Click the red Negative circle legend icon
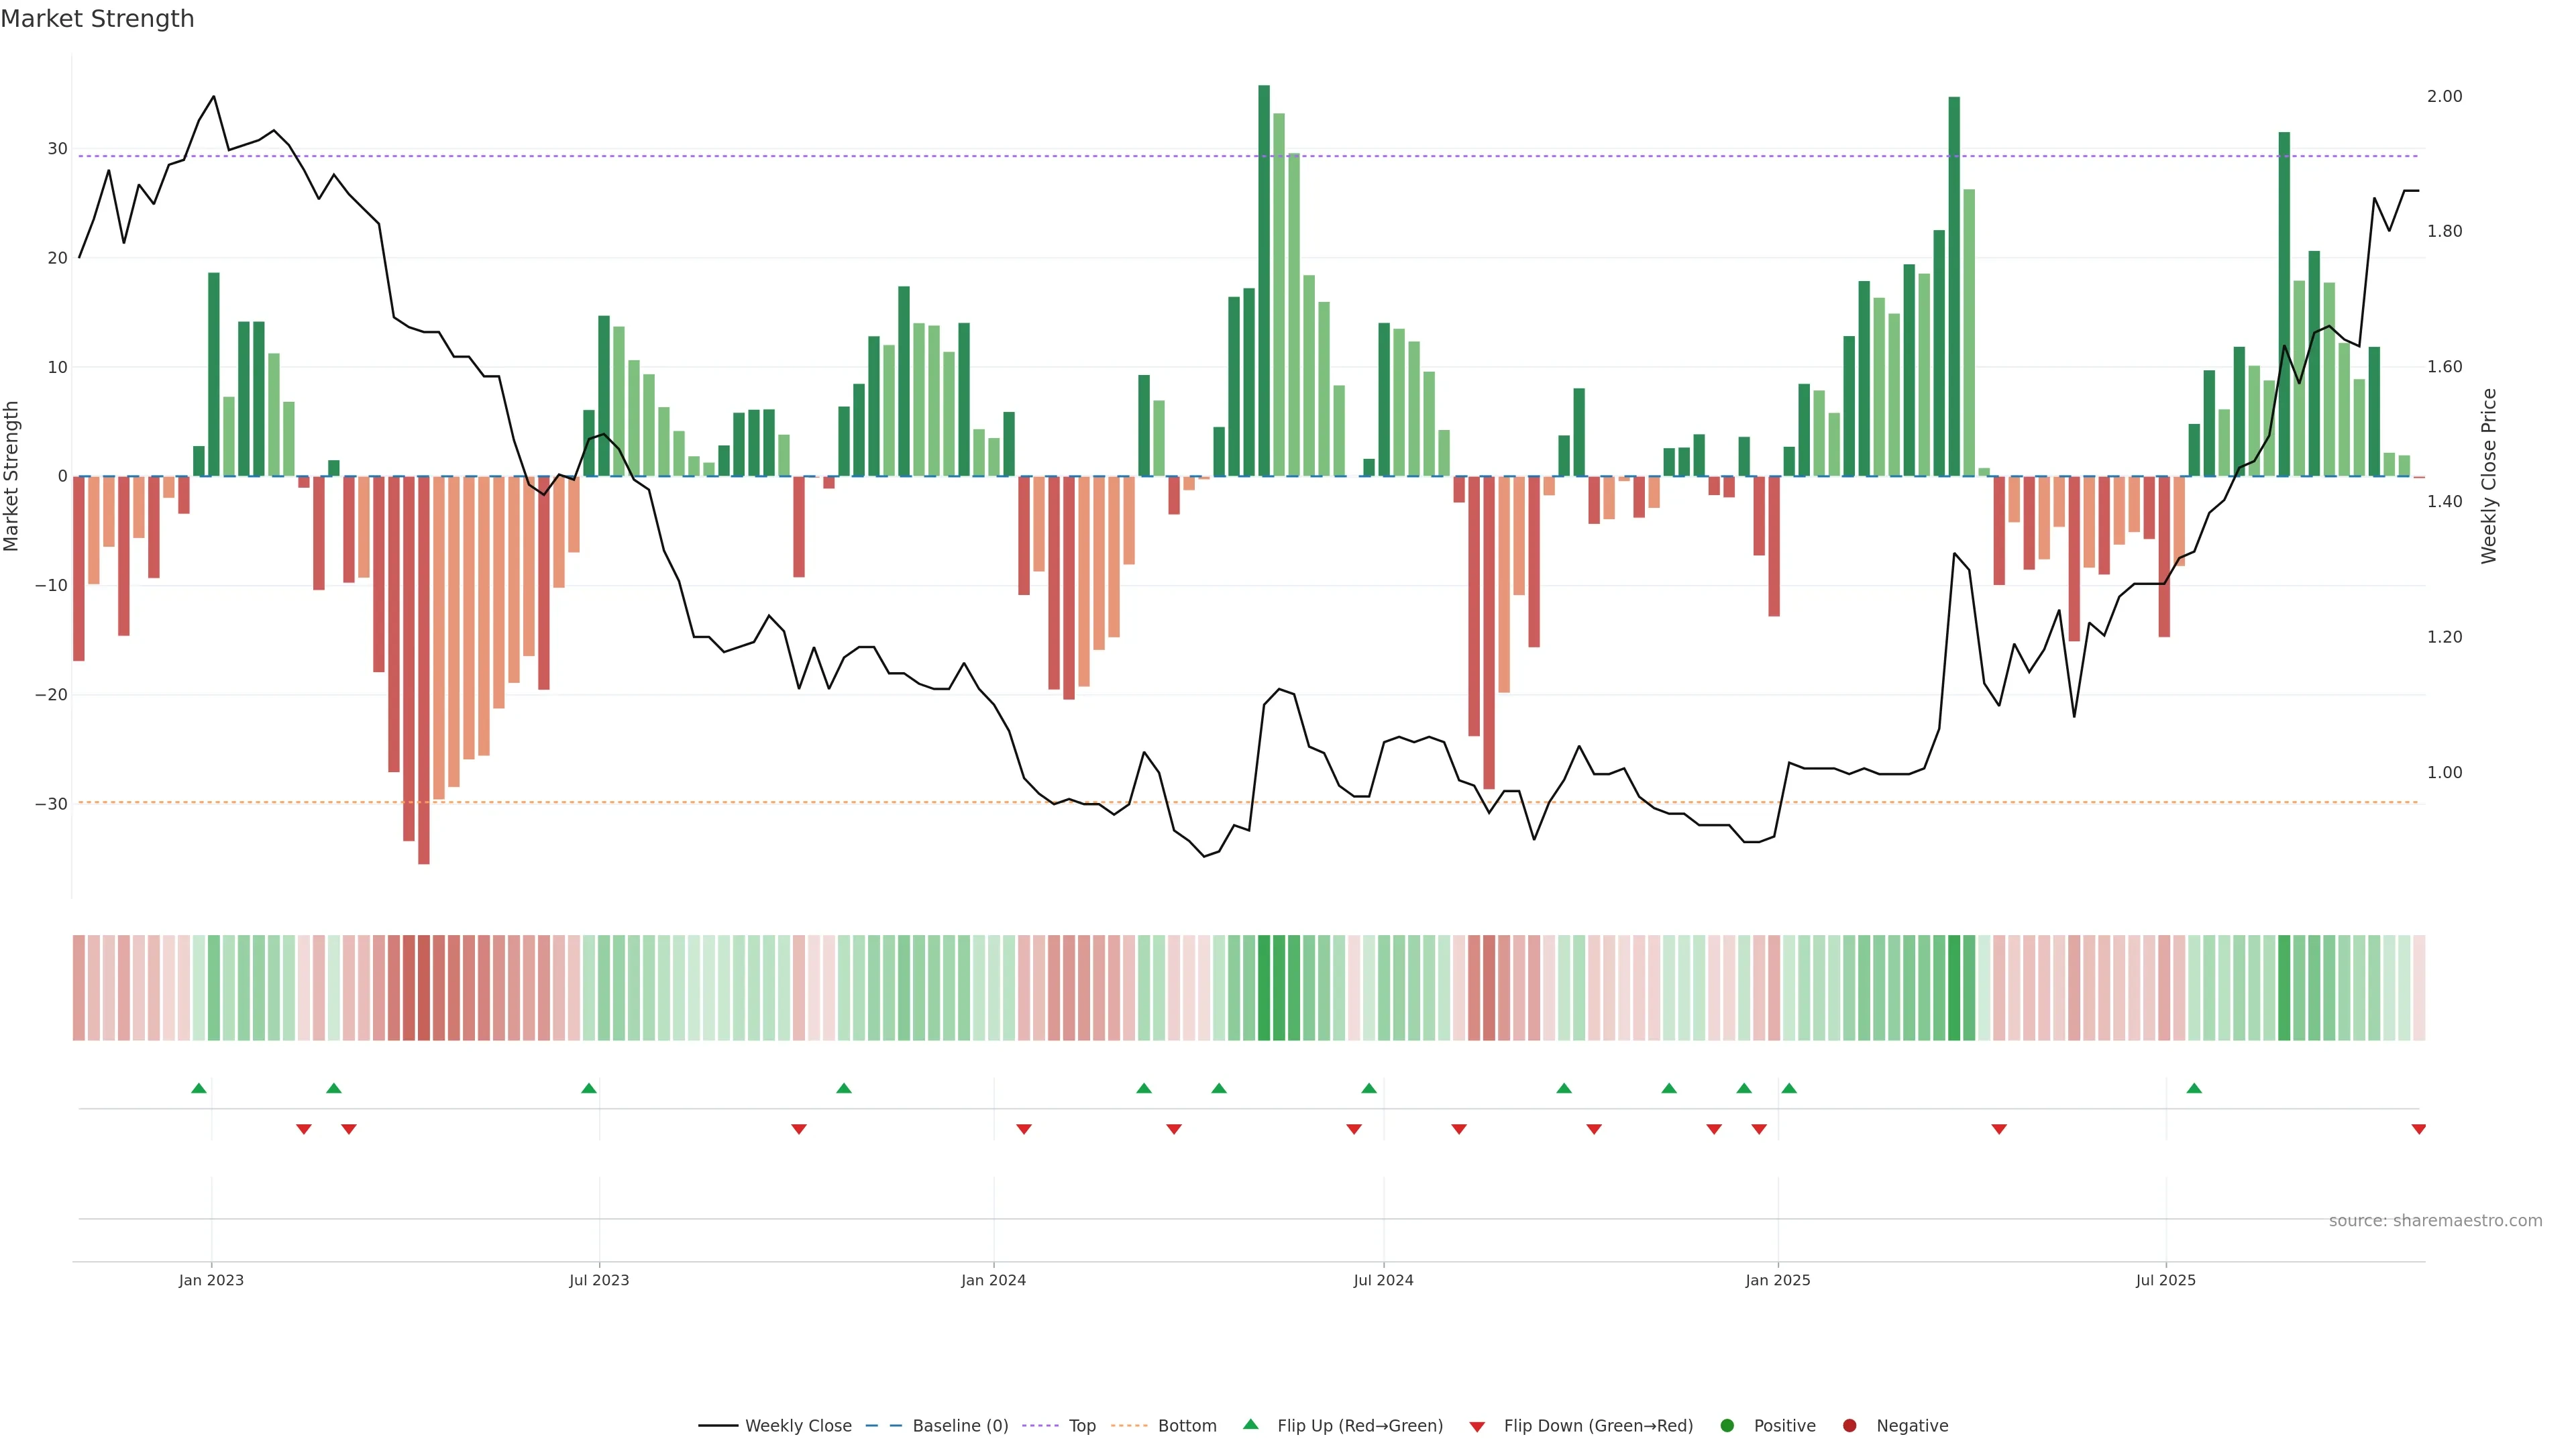 pos(1849,1426)
